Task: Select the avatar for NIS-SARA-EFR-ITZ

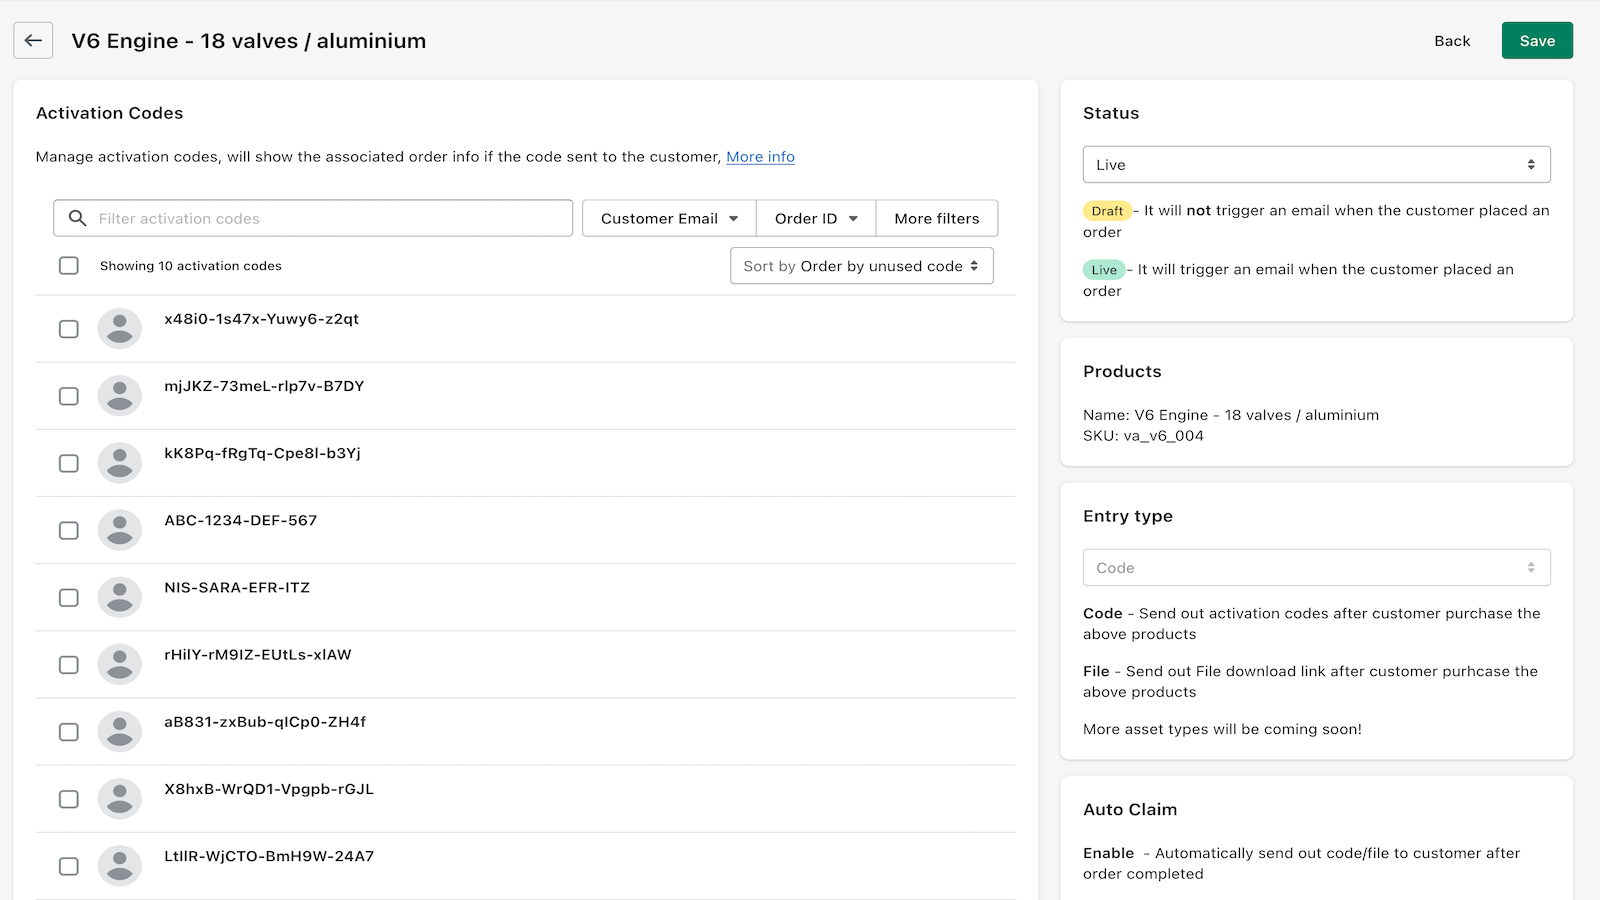Action: point(120,597)
